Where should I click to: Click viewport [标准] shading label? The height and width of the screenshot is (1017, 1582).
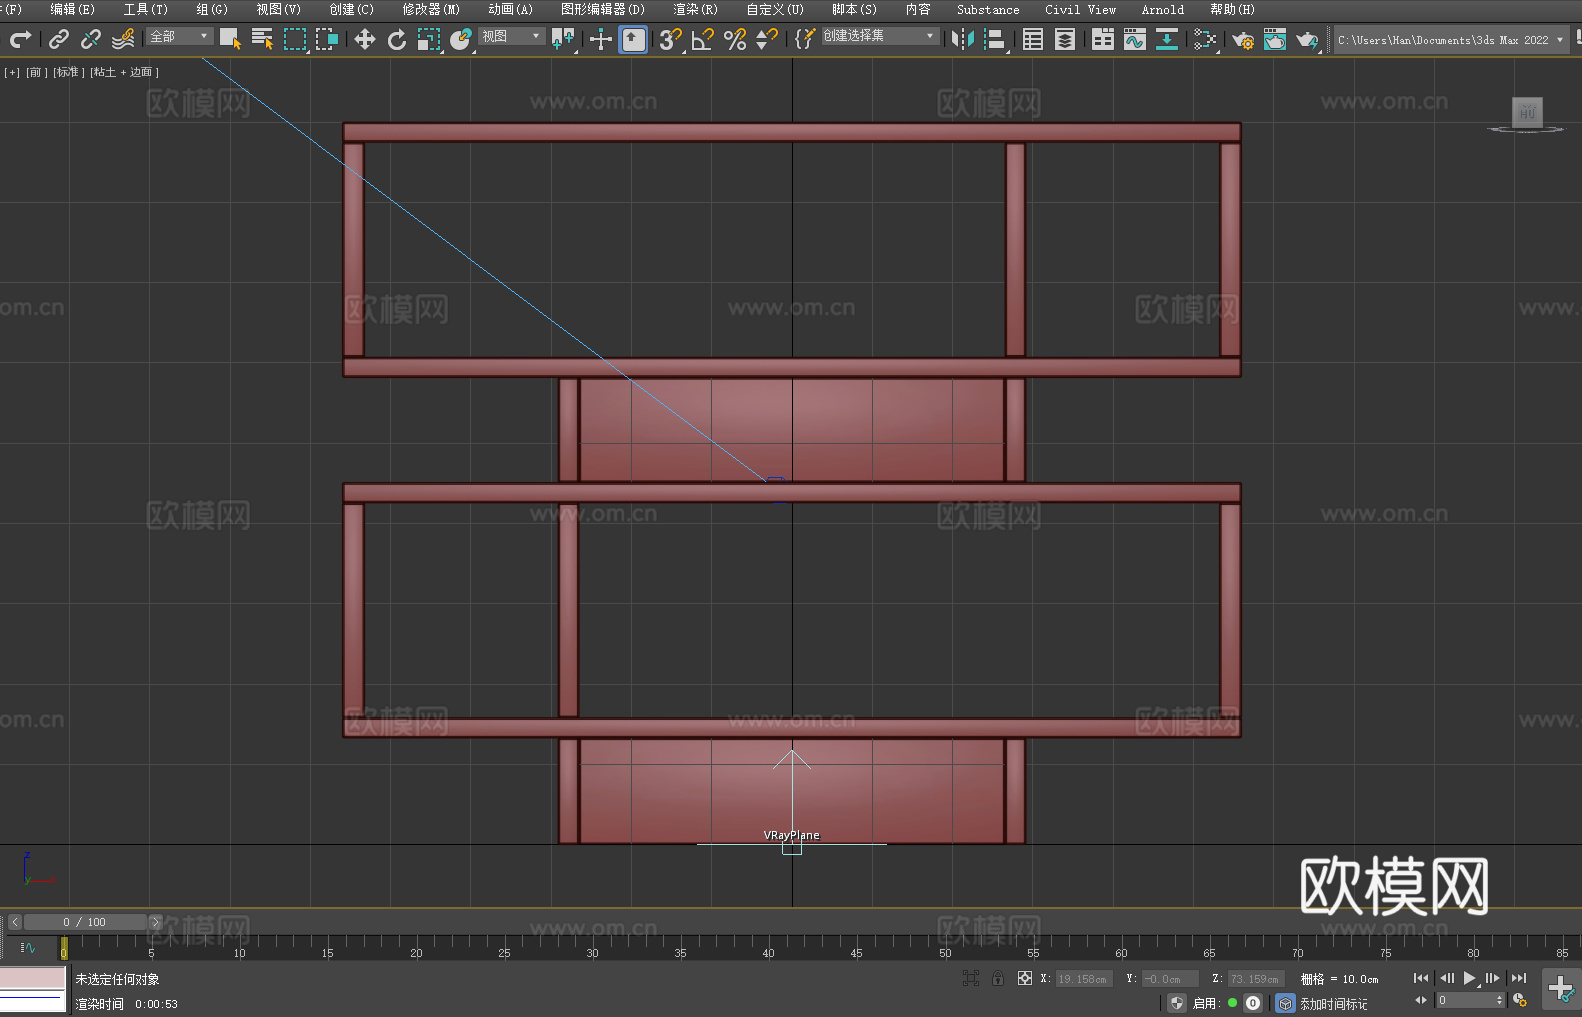pos(67,72)
